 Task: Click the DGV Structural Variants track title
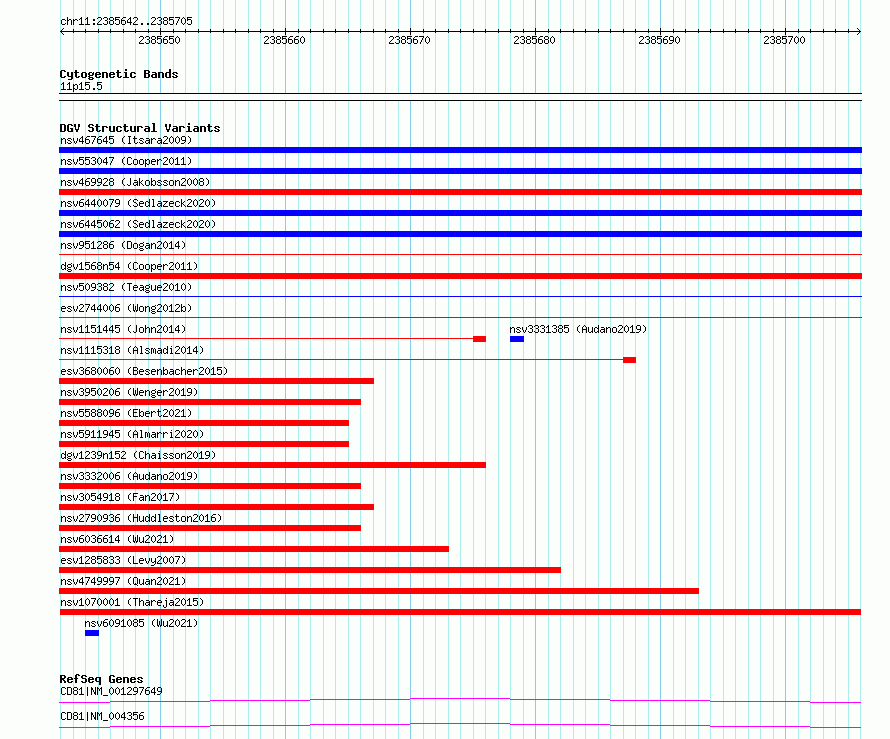(x=140, y=128)
